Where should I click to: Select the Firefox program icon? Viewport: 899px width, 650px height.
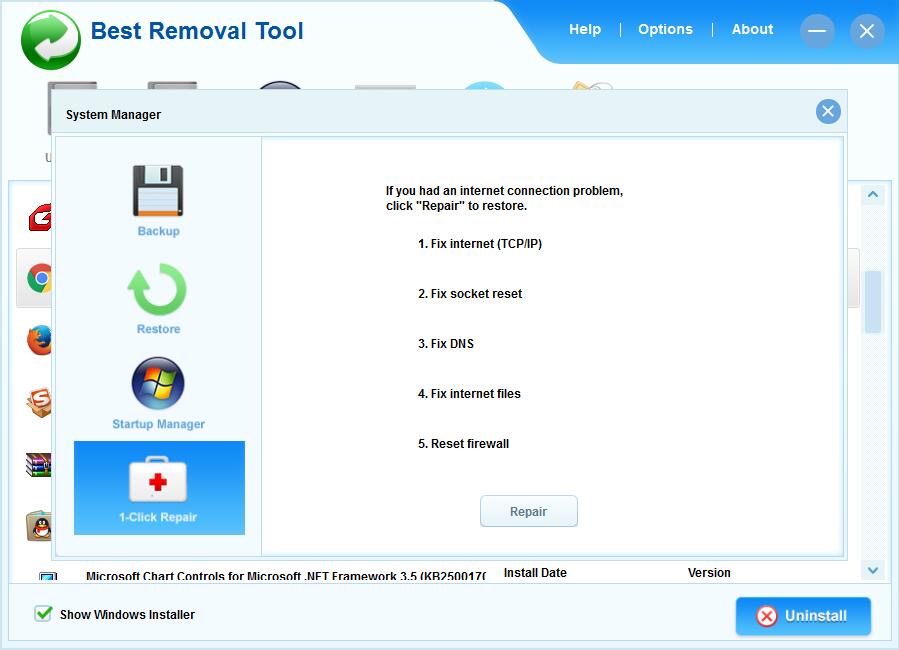pyautogui.click(x=40, y=340)
